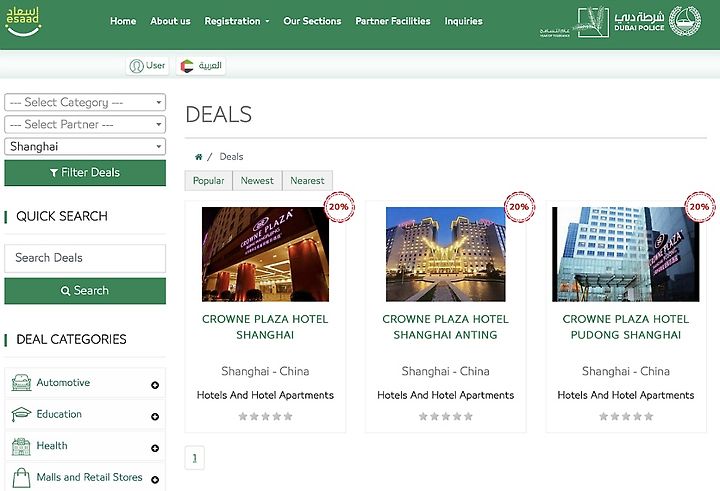Open the User login button
This screenshot has height=491, width=720.
(x=147, y=66)
